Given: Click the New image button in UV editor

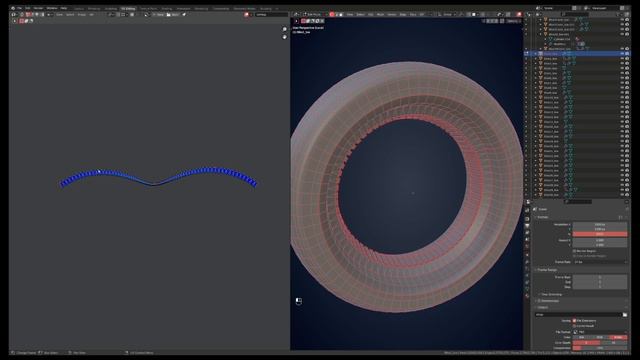Looking at the screenshot, I should tap(158, 14).
